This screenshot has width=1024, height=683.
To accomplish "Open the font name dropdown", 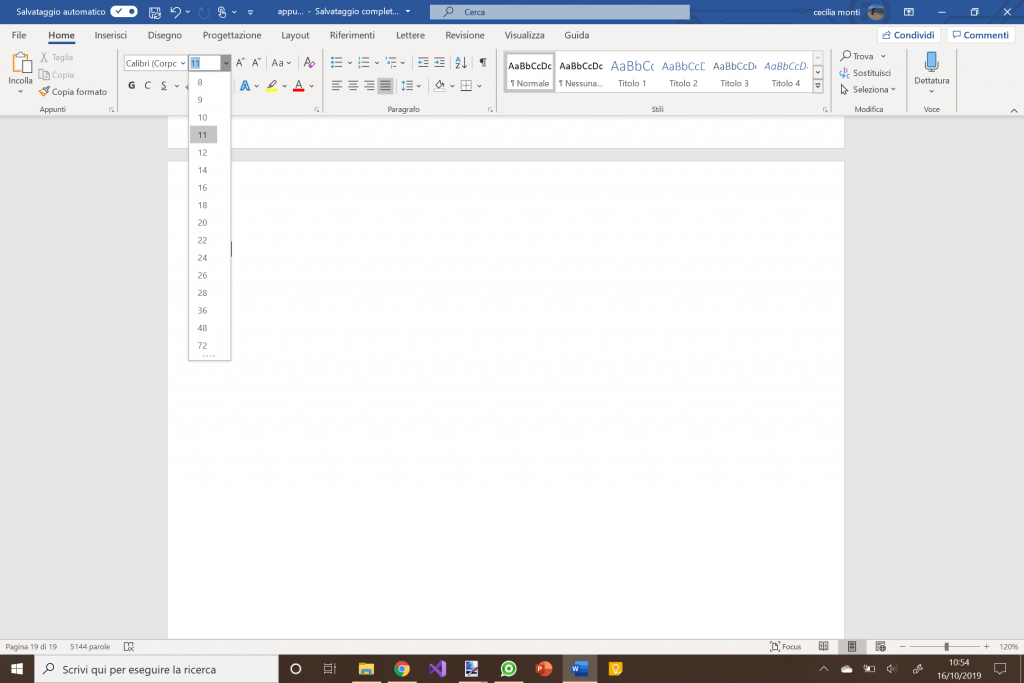I will pyautogui.click(x=183, y=63).
